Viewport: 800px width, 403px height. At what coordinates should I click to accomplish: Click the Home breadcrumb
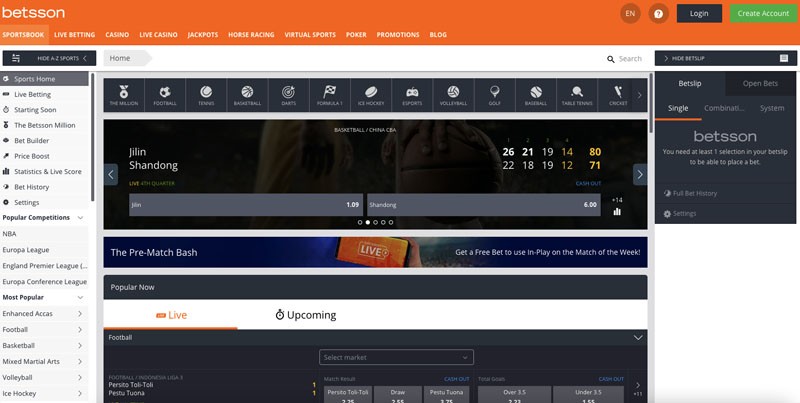click(x=120, y=58)
